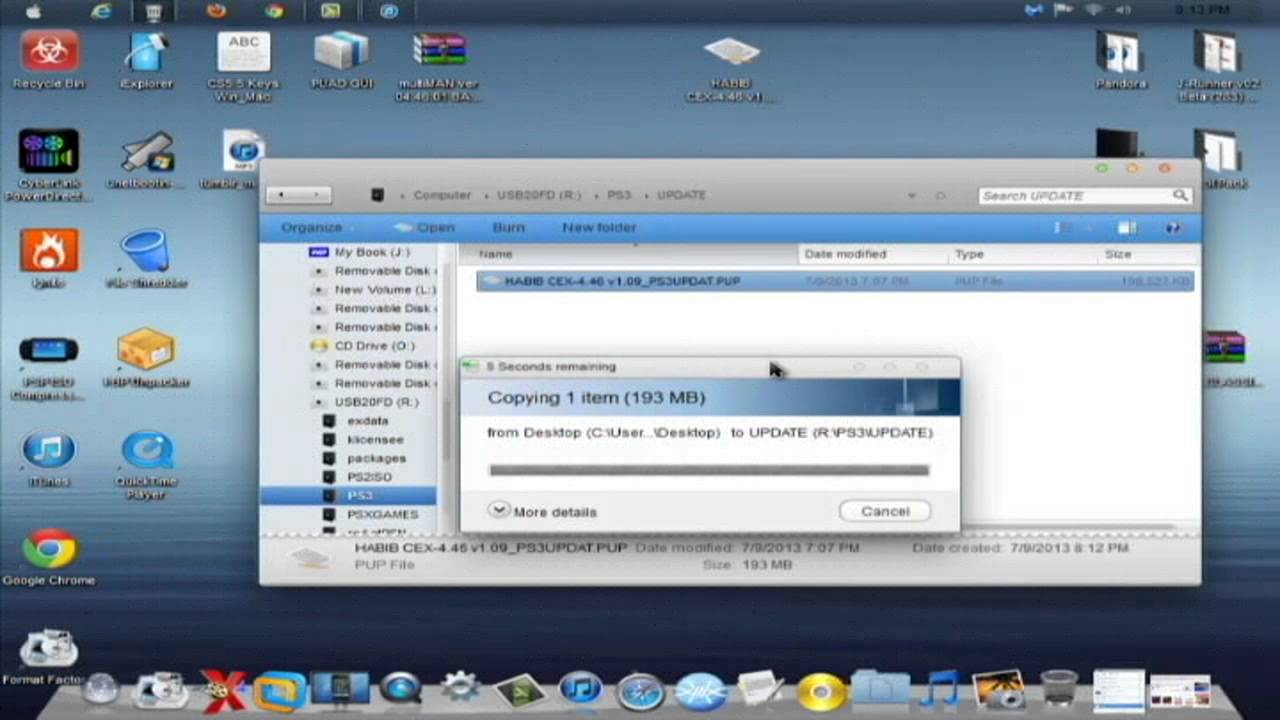Launch UNetbootin from the desktop
1280x720 pixels.
pos(146,160)
